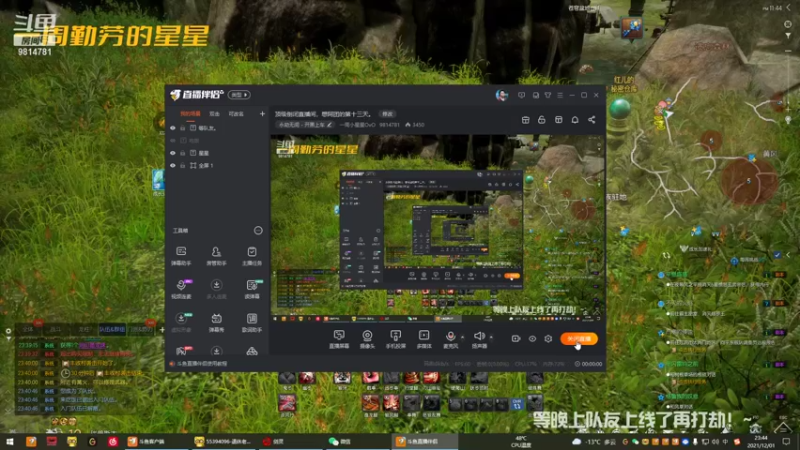Screen dimensions: 800x450
Task: Expand speaker options arrow
Action: [x=491, y=337]
